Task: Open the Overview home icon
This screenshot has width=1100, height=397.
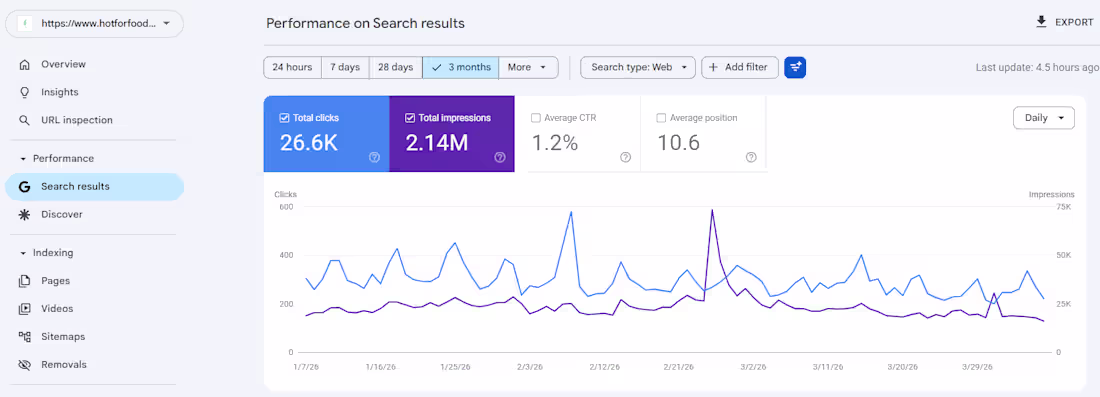Action: tap(25, 65)
